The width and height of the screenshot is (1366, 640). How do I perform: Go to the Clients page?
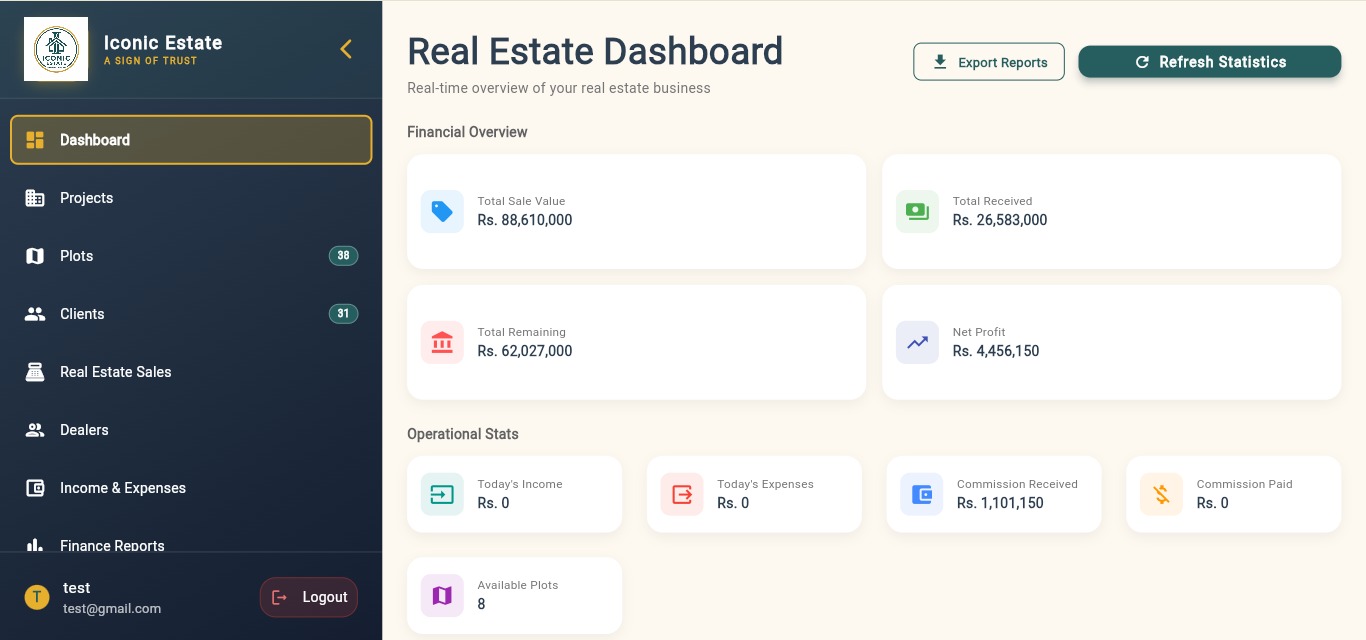coord(191,314)
